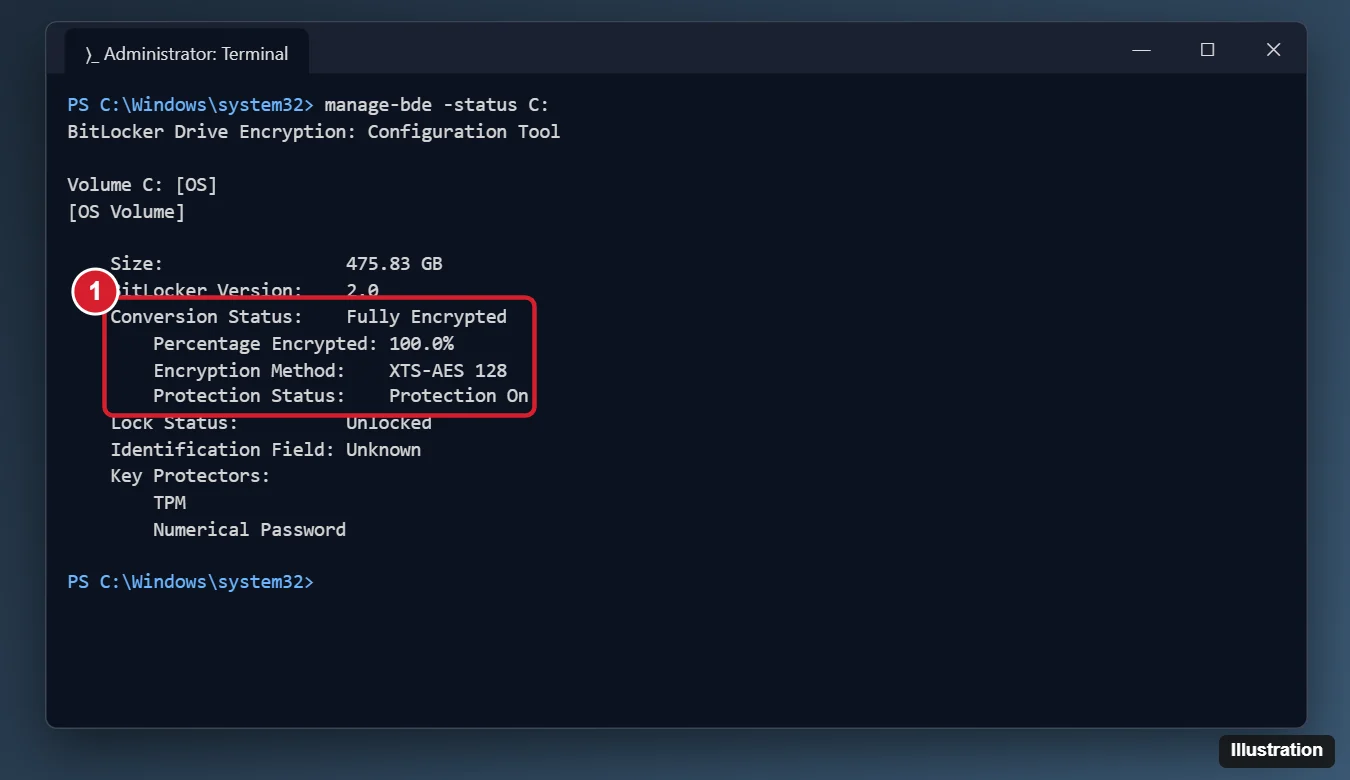The image size is (1350, 780).
Task: Click the value "Unknown"
Action: pos(383,450)
